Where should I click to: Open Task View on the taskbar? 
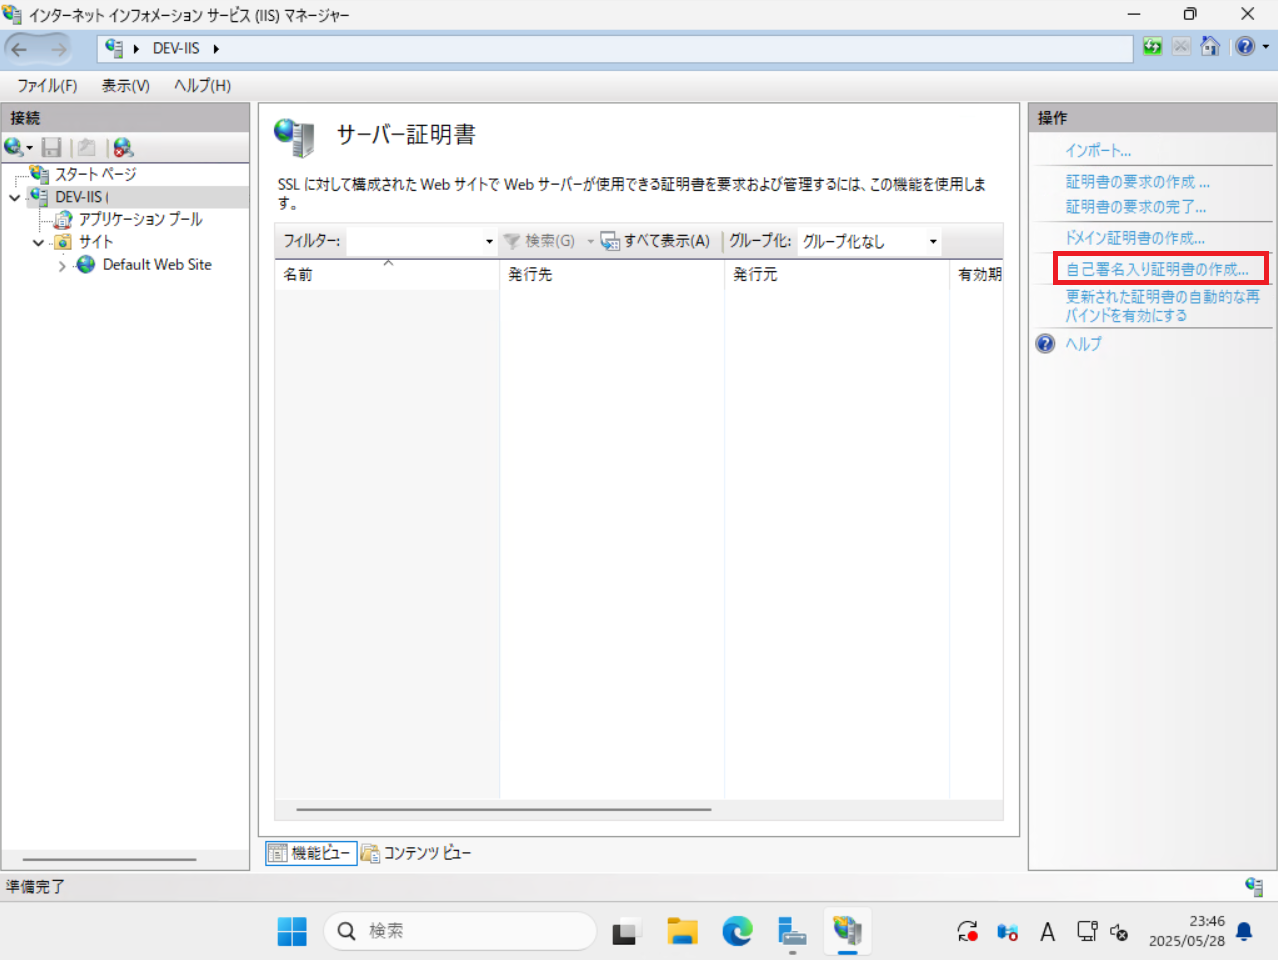(626, 932)
